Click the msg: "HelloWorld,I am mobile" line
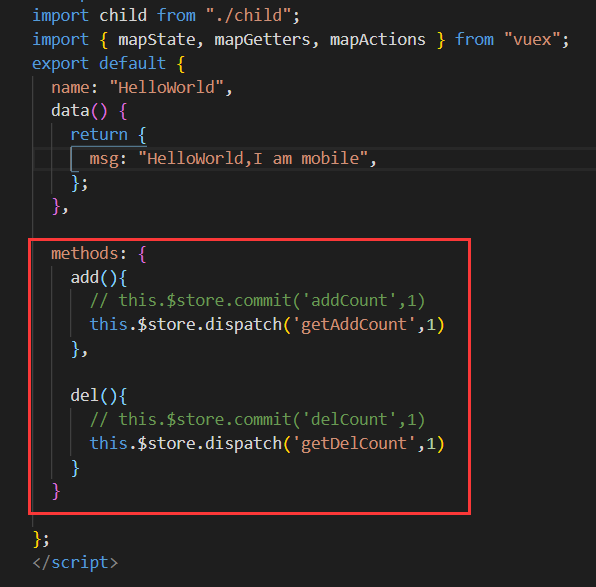Viewport: 596px width, 587px height. click(x=233, y=159)
